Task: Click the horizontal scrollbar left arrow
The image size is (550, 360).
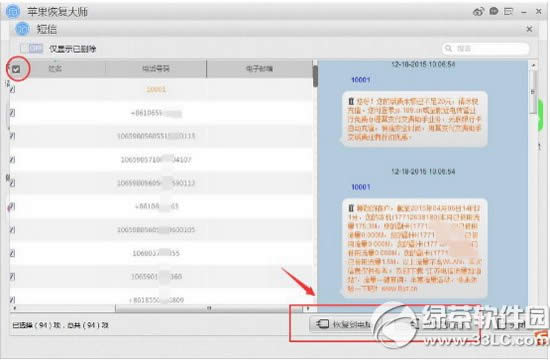Action: [14, 308]
